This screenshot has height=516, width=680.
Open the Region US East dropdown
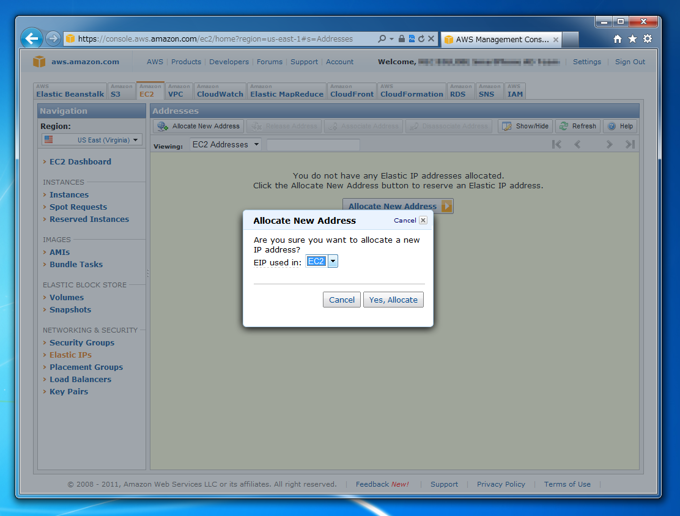[92, 140]
